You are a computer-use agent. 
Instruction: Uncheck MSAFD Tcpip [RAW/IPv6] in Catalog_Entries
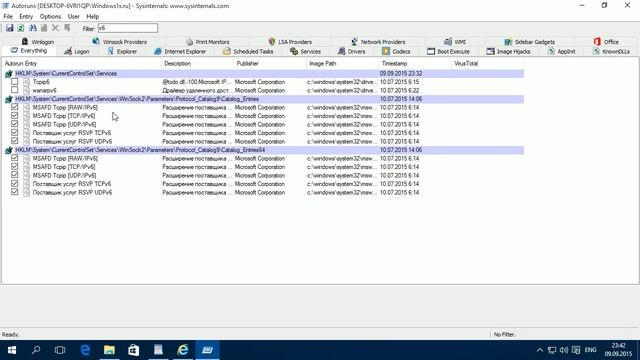pyautogui.click(x=15, y=107)
